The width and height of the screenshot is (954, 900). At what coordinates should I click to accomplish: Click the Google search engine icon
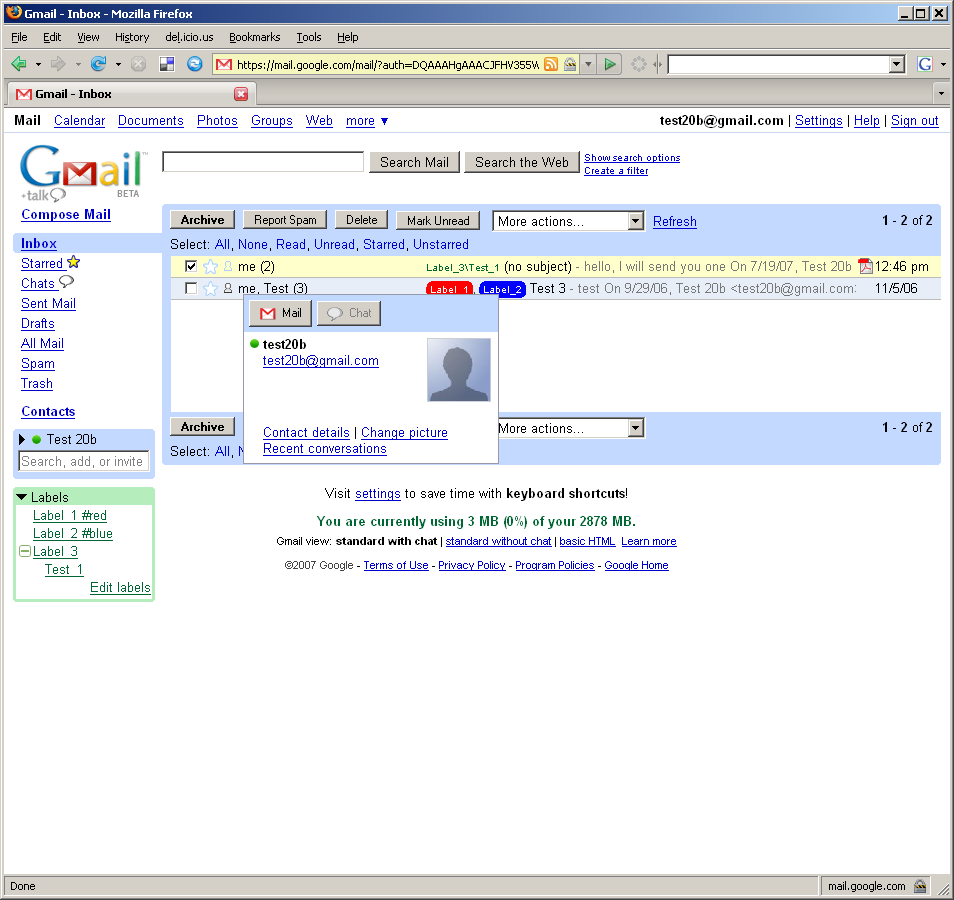tap(925, 64)
